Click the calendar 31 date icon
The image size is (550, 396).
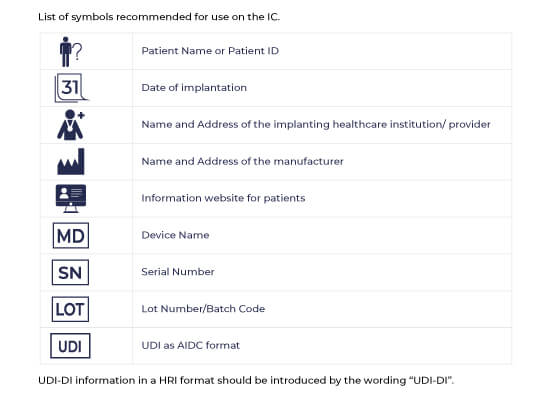click(71, 88)
